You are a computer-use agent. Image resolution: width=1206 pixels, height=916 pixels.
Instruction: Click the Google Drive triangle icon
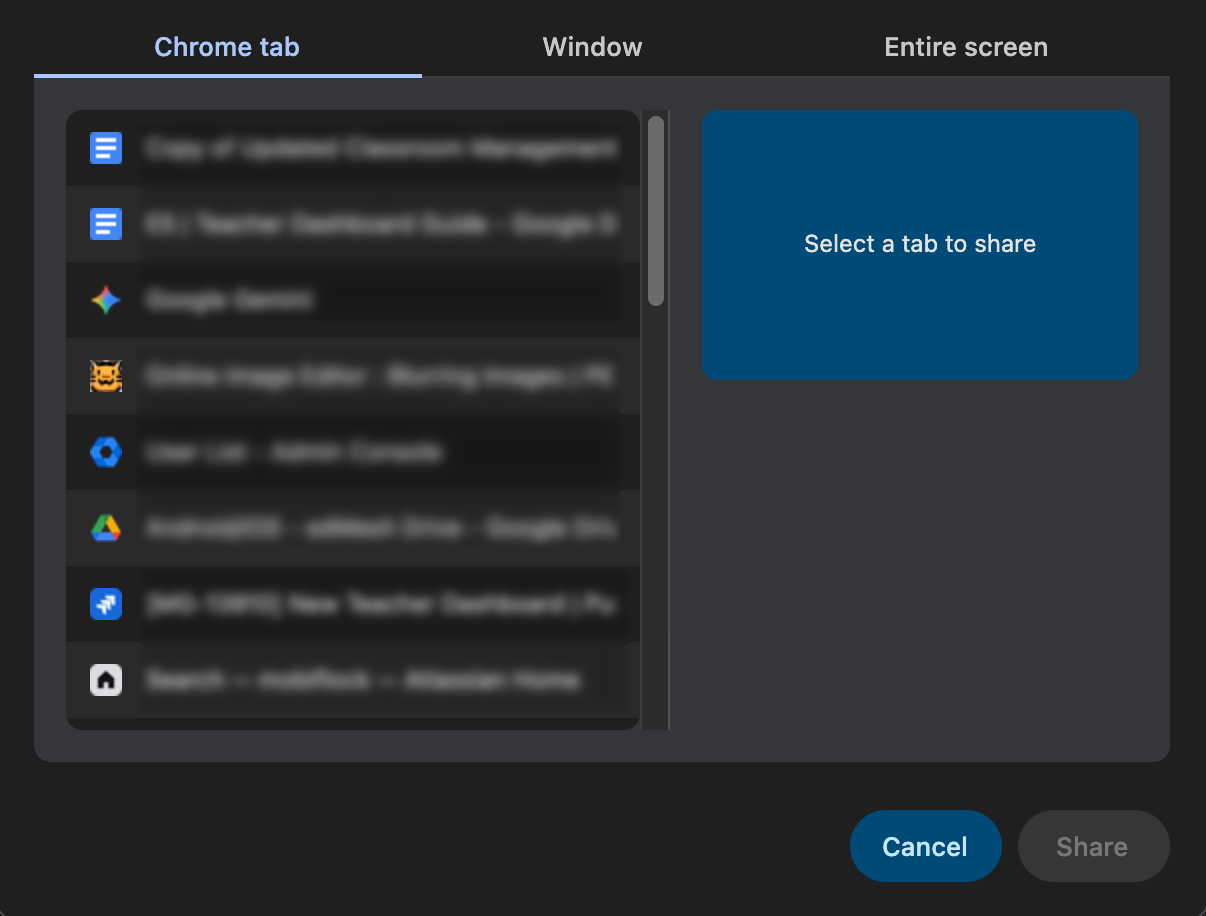point(106,528)
